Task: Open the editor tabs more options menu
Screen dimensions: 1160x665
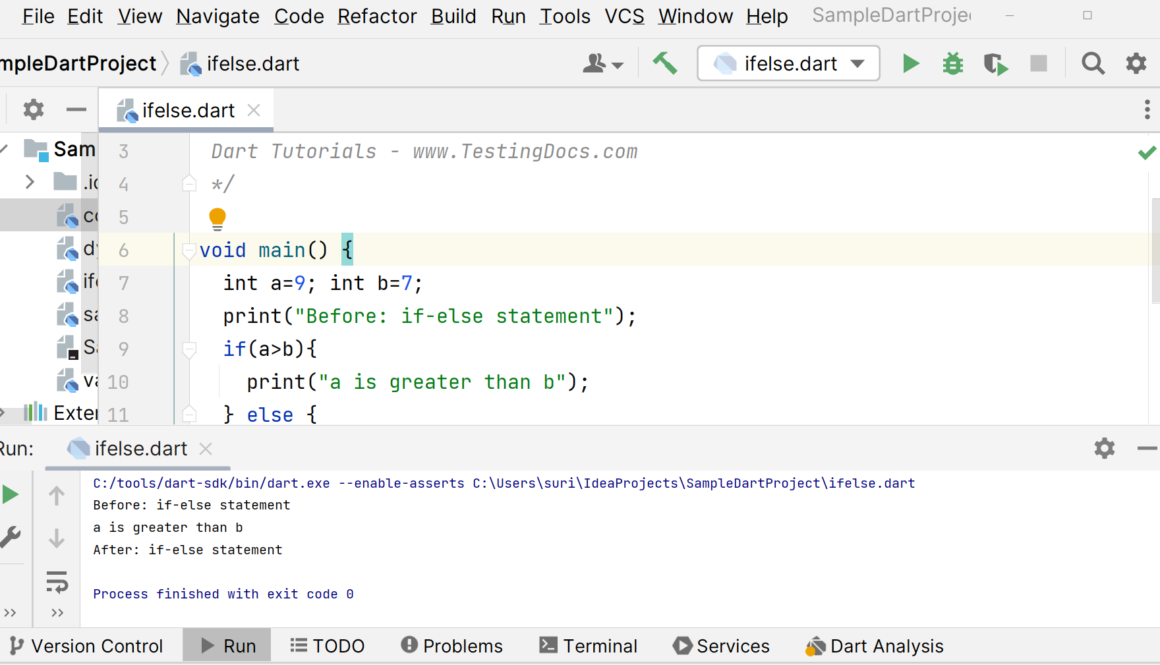Action: (x=1146, y=110)
